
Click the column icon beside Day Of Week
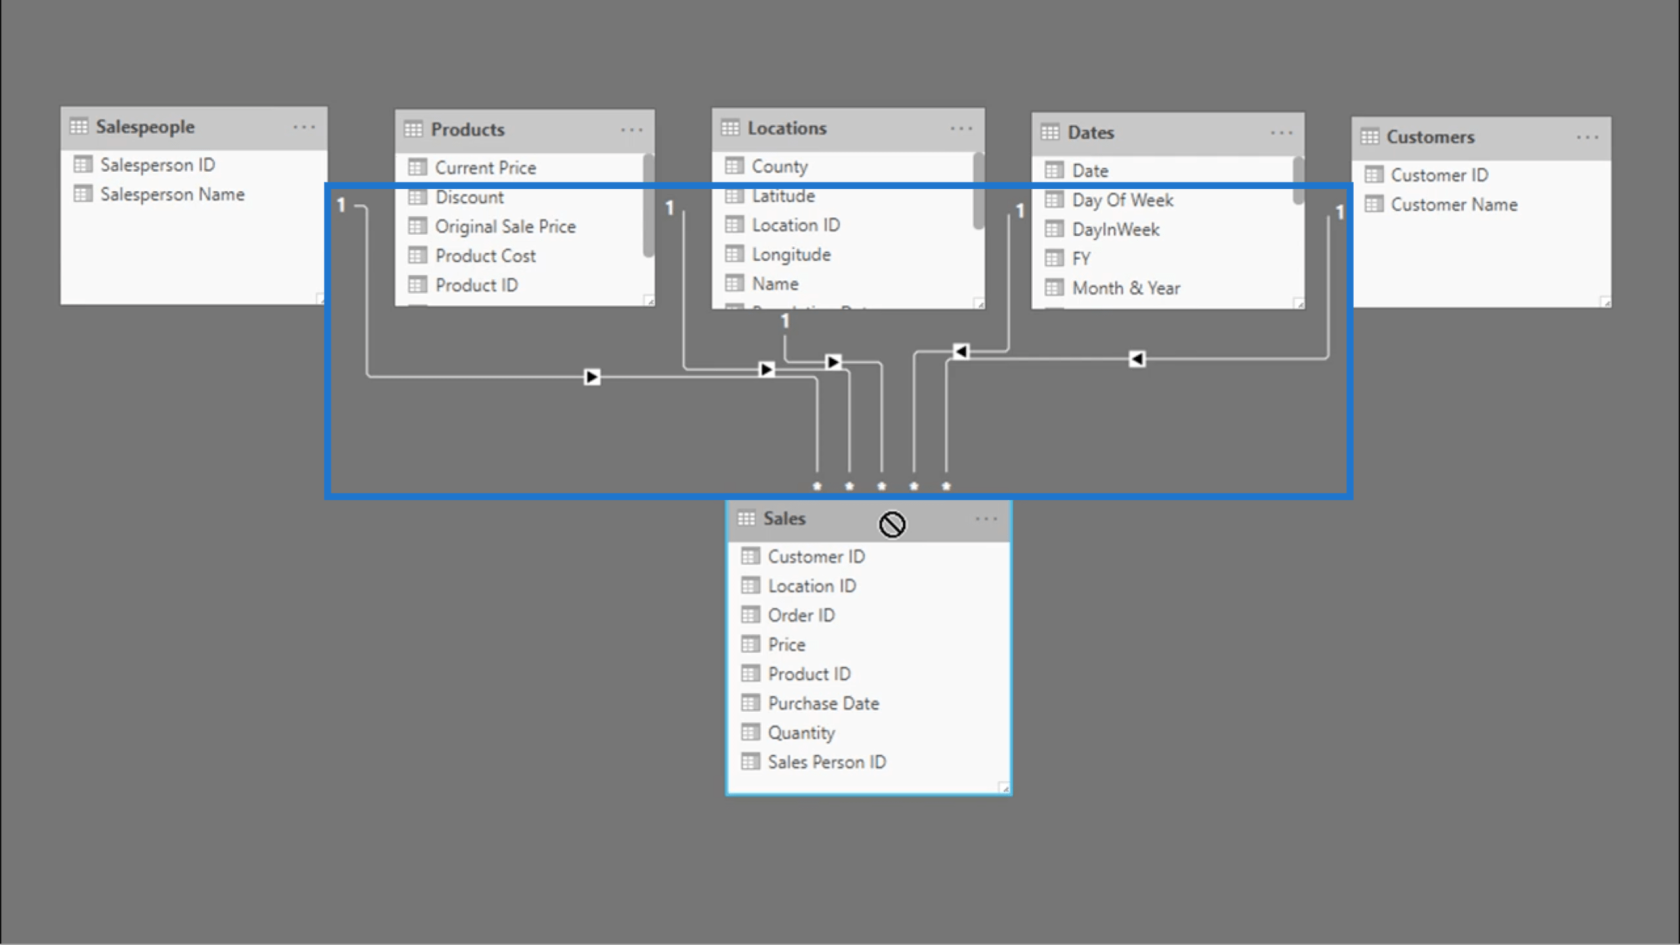pos(1054,200)
